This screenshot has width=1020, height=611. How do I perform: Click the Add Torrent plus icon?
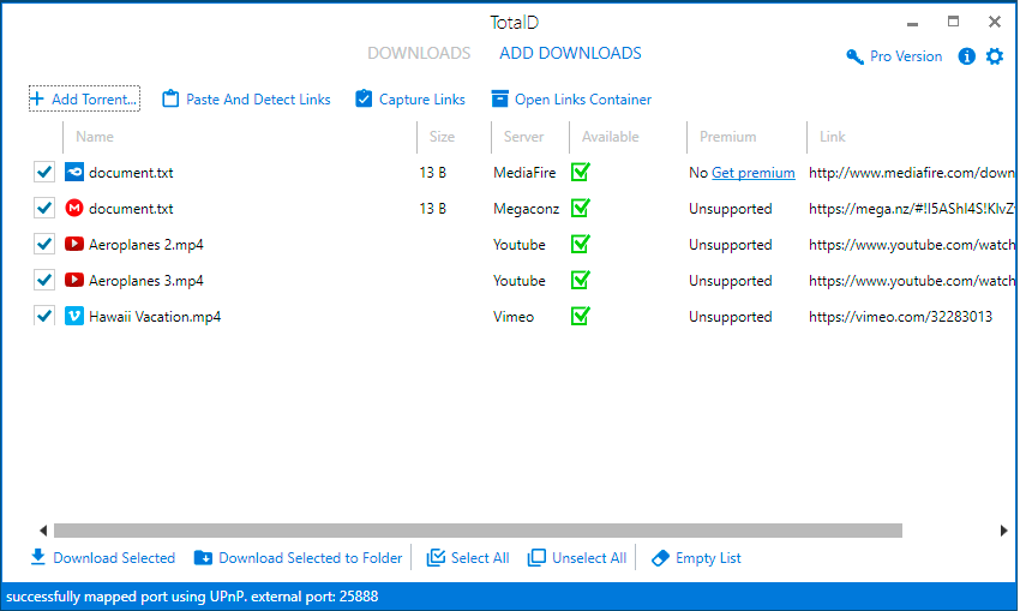point(37,99)
